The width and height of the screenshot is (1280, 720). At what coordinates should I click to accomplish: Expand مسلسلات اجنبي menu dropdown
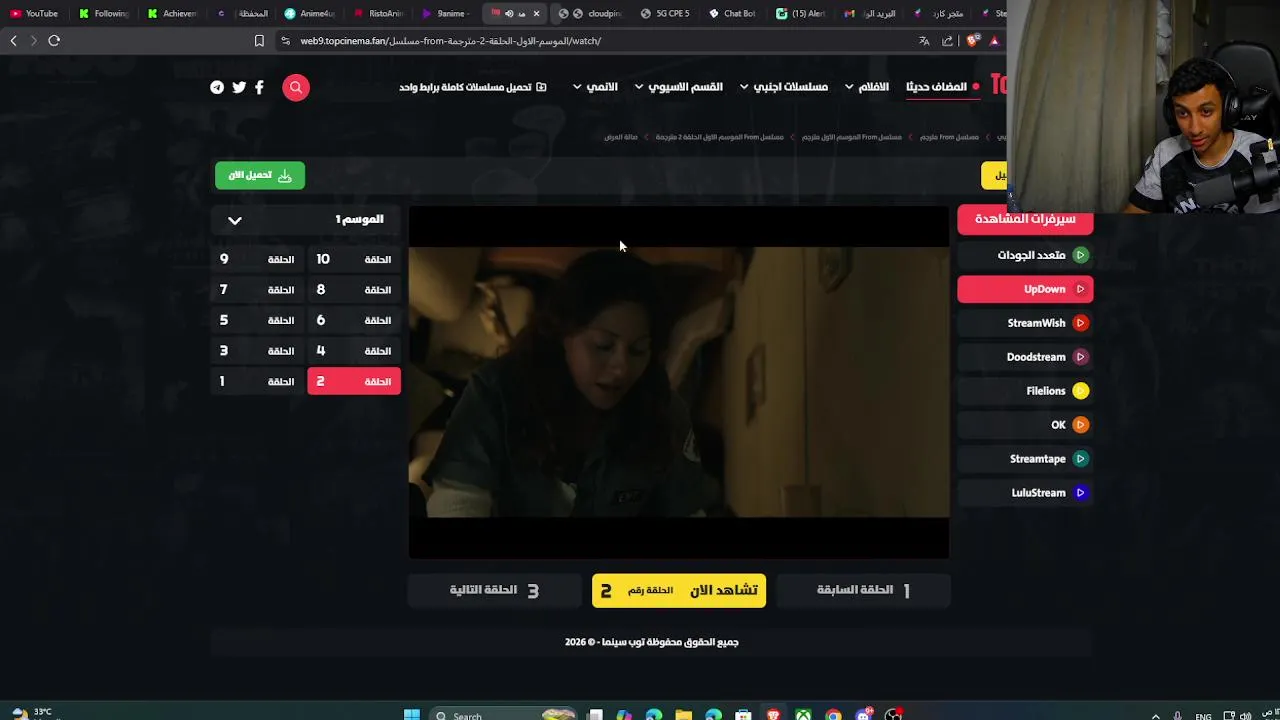pyautogui.click(x=743, y=88)
